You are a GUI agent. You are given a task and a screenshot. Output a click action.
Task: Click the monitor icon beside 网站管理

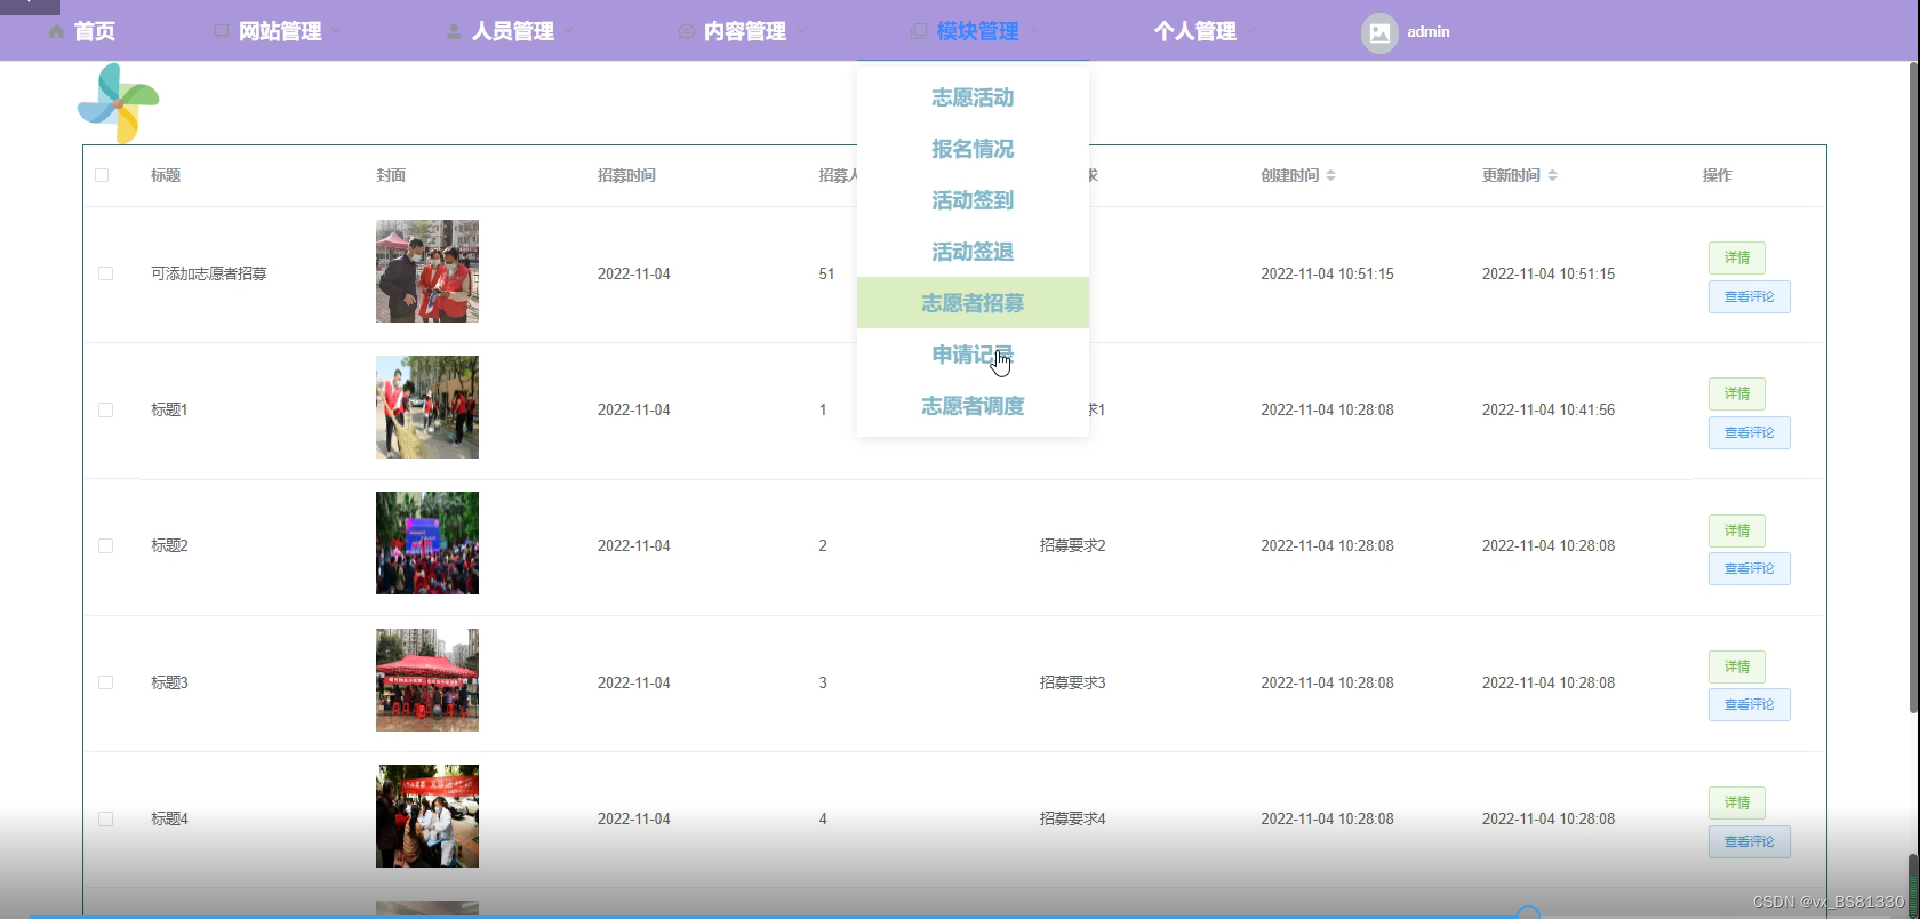[221, 32]
